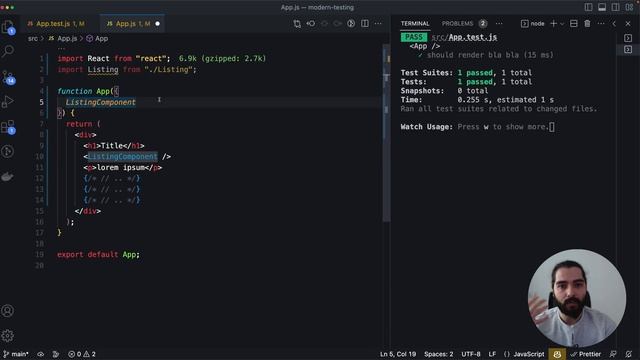640x360 pixels.
Task: Toggle primary sidebar layout icon in title bar
Action: 588,7
